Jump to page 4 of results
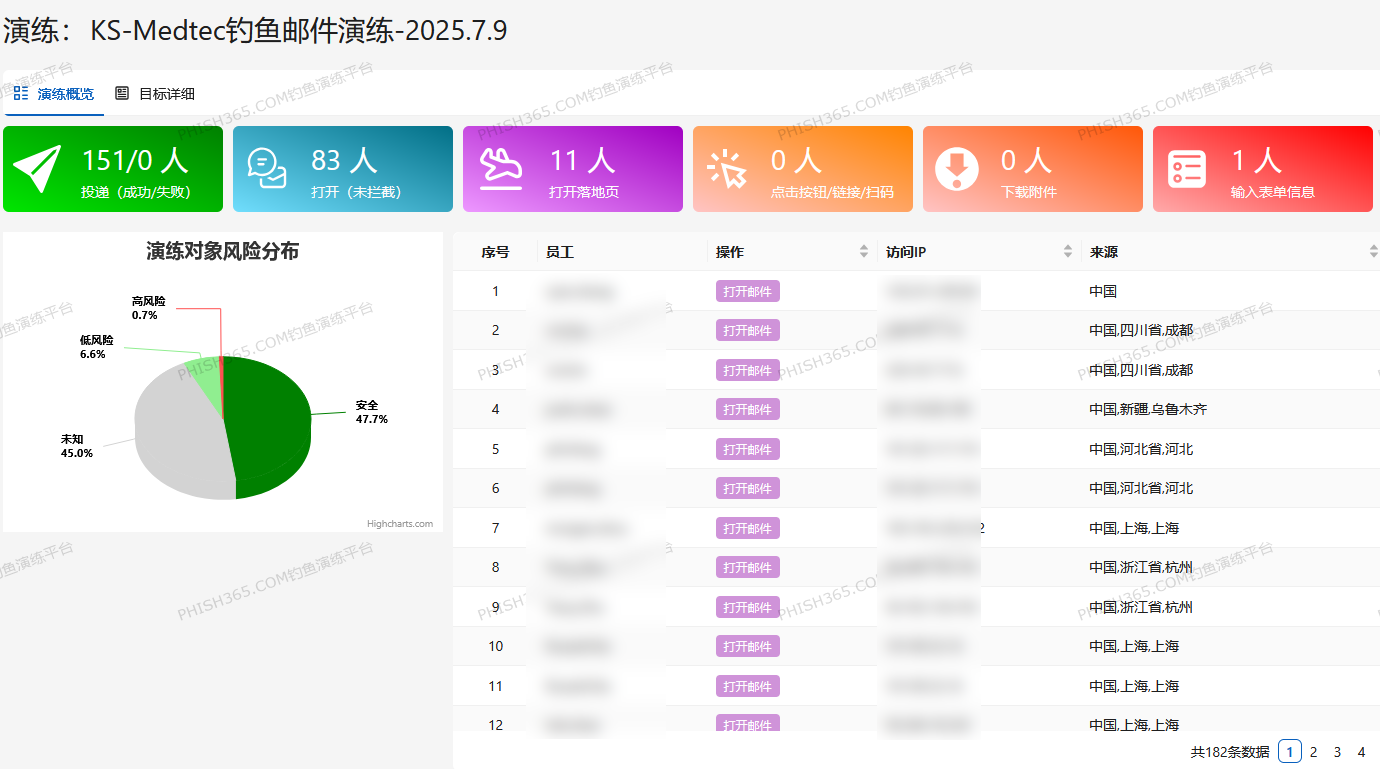Screen dimensions: 1380x769 click(x=1361, y=752)
